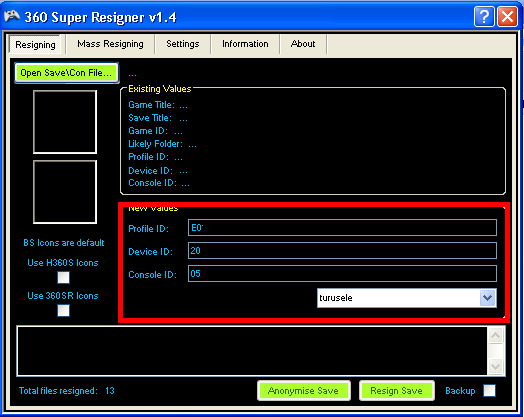This screenshot has height=417, width=524.
Task: Expand the turusele profile dropdown arrow
Action: point(488,298)
